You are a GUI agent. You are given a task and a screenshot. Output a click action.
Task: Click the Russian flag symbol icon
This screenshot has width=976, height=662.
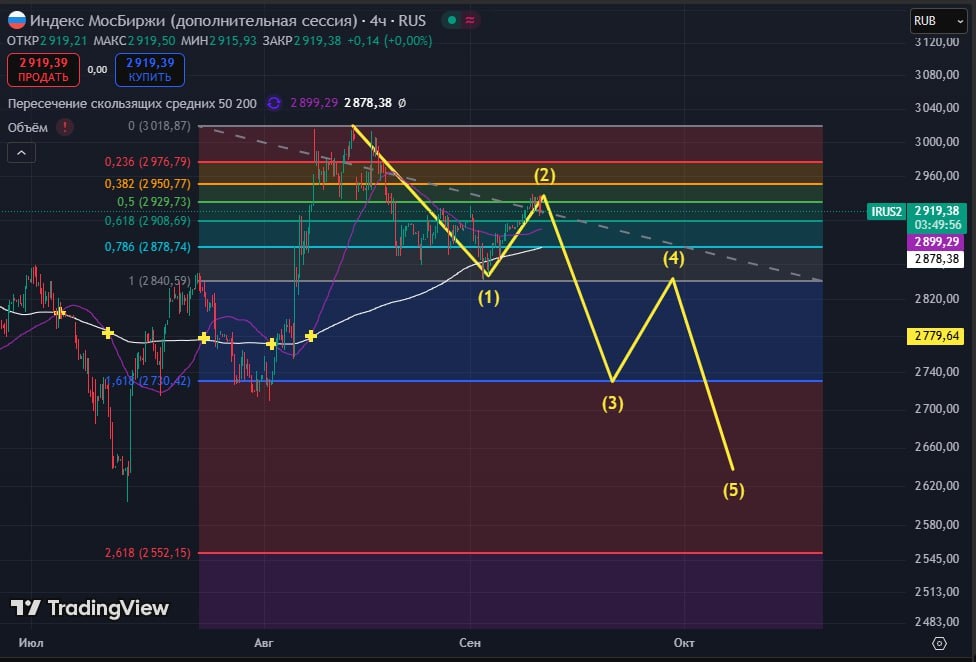17,21
